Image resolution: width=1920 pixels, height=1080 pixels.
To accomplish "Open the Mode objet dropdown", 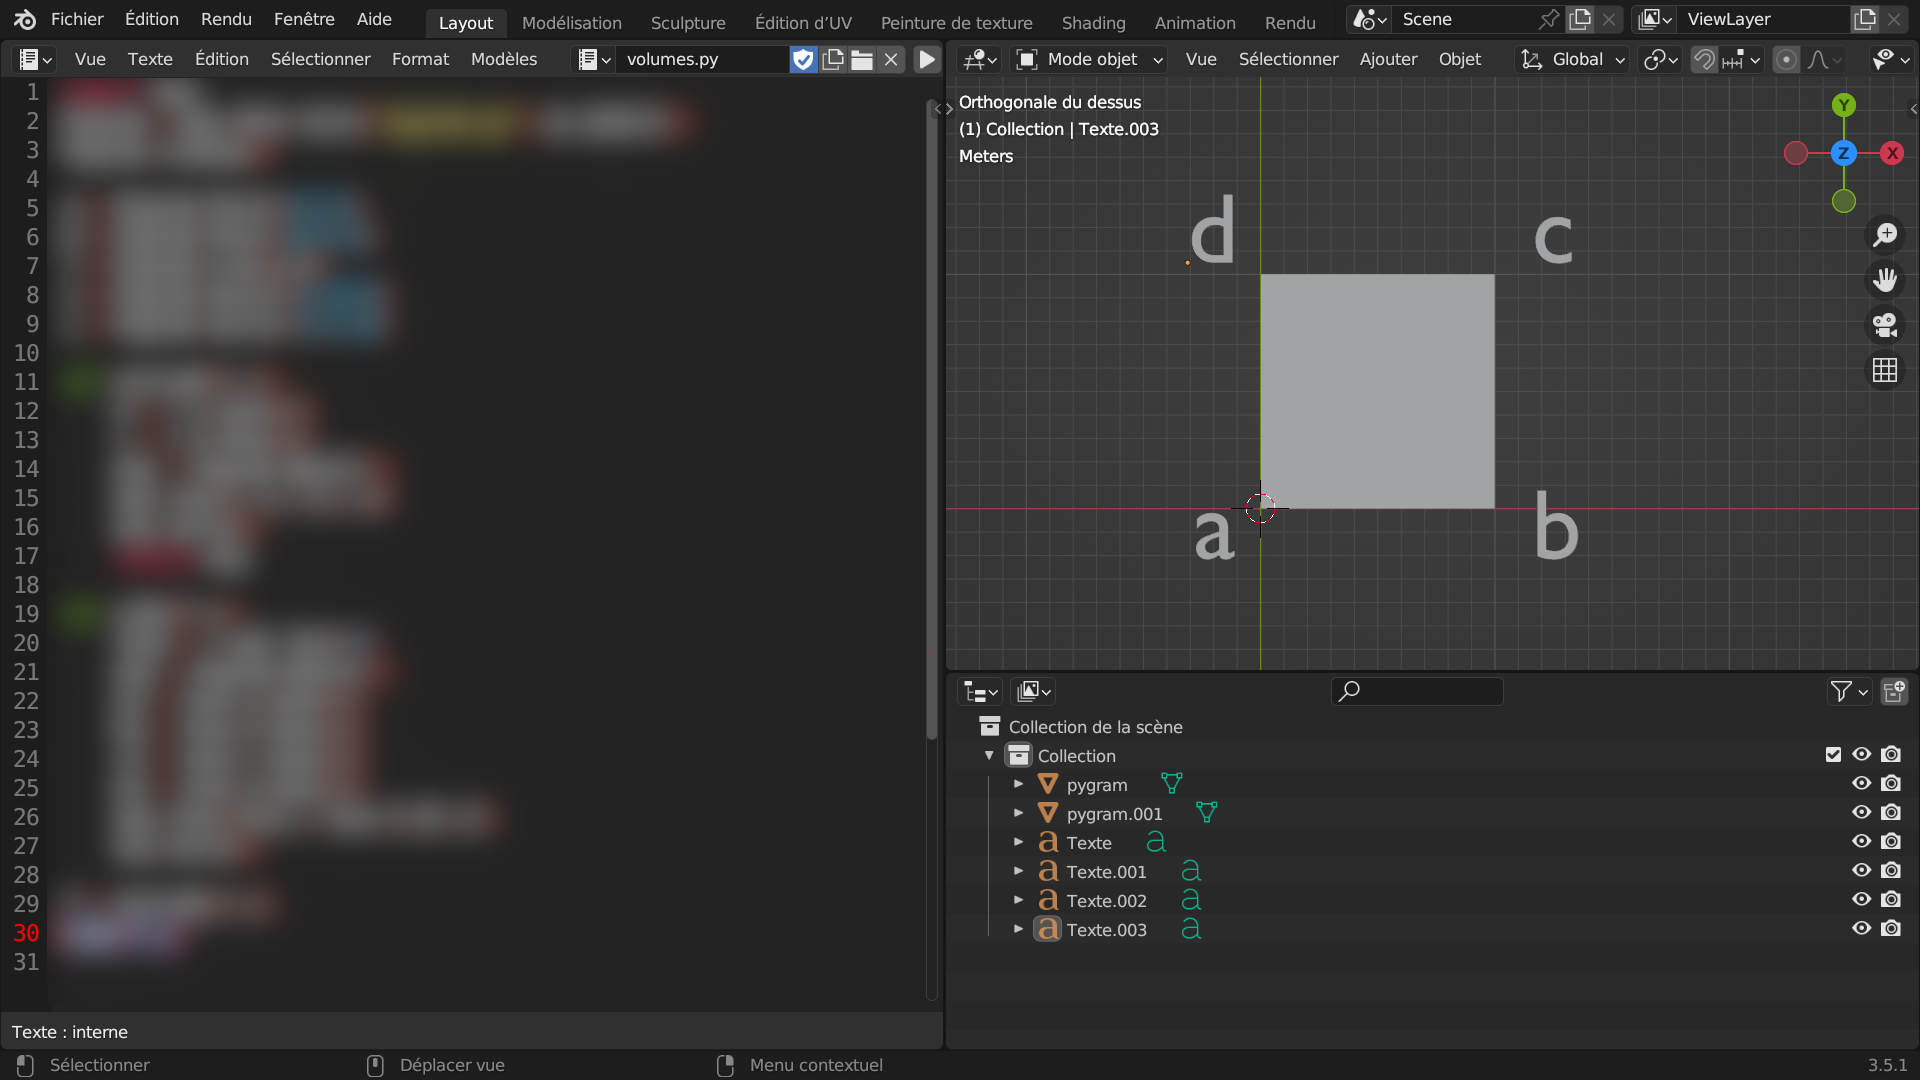I will click(x=1090, y=60).
